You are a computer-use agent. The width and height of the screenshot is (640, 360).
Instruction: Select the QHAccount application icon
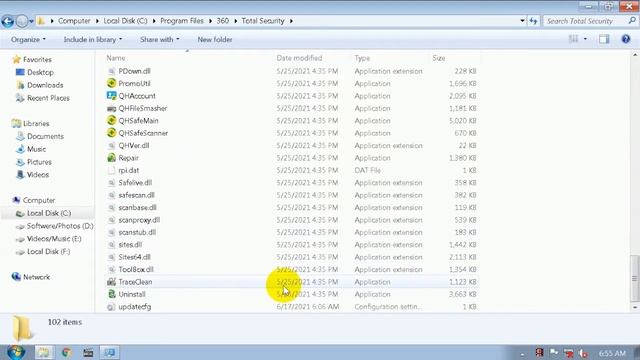coord(111,96)
